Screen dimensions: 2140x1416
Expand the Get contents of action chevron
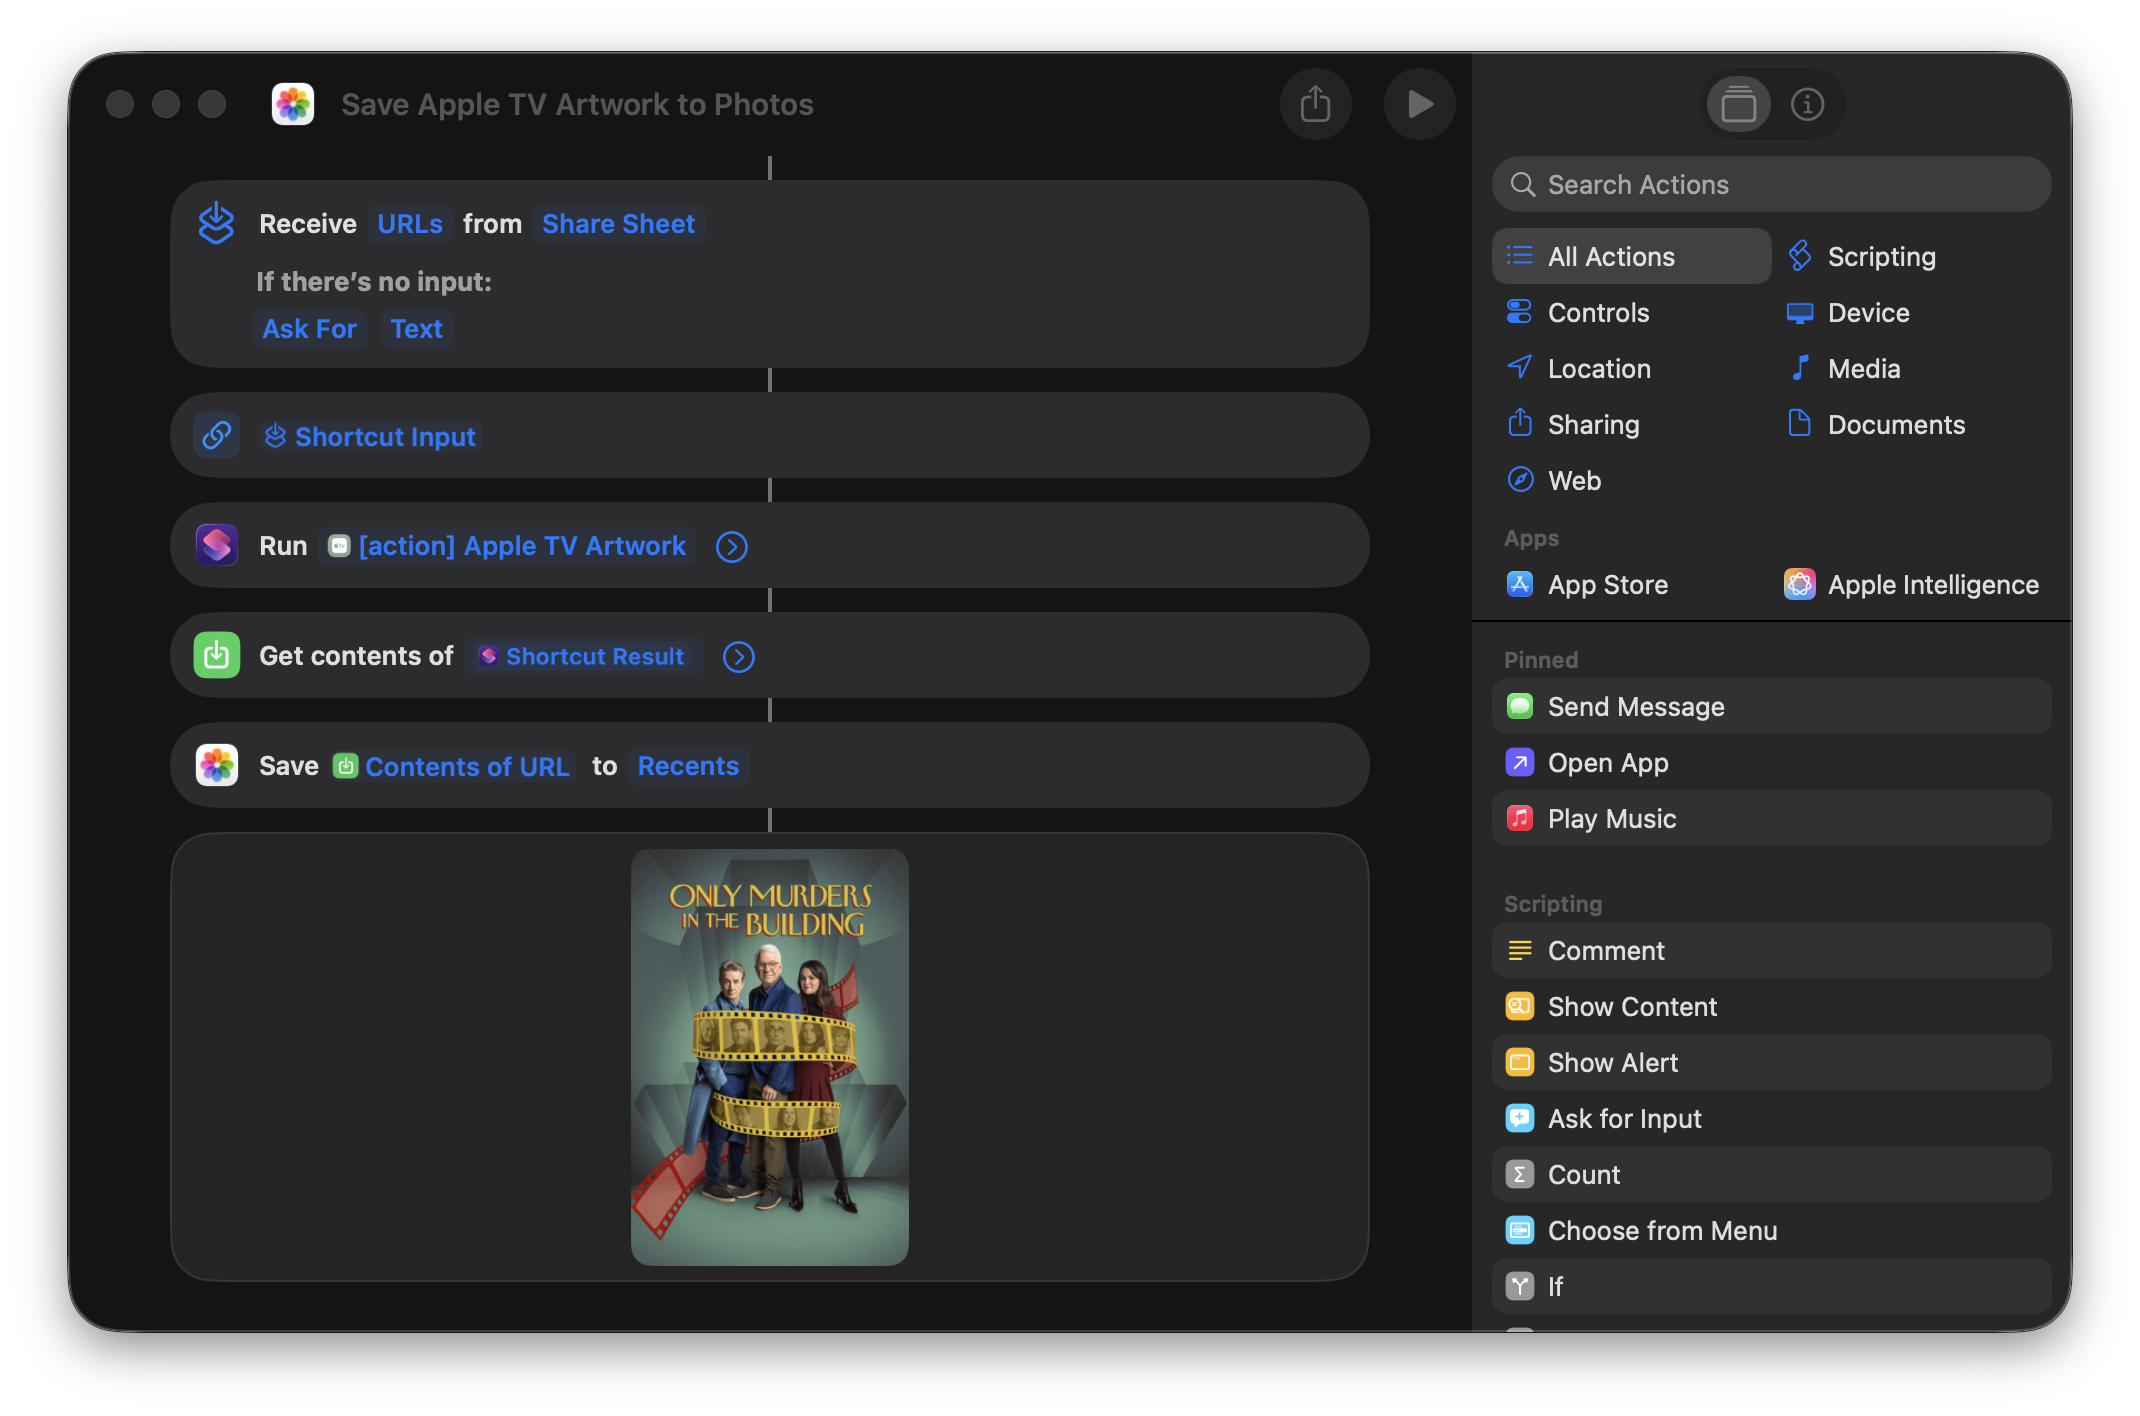click(739, 657)
